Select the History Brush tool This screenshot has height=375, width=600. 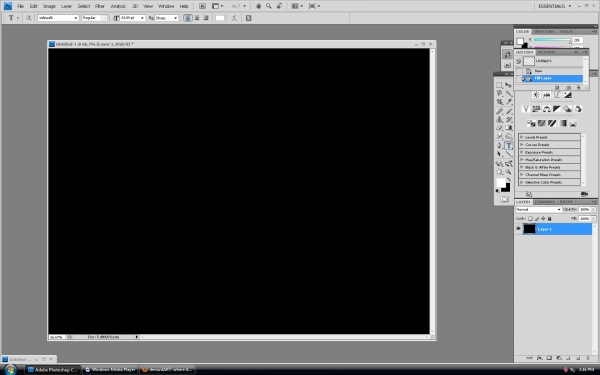tap(509, 119)
